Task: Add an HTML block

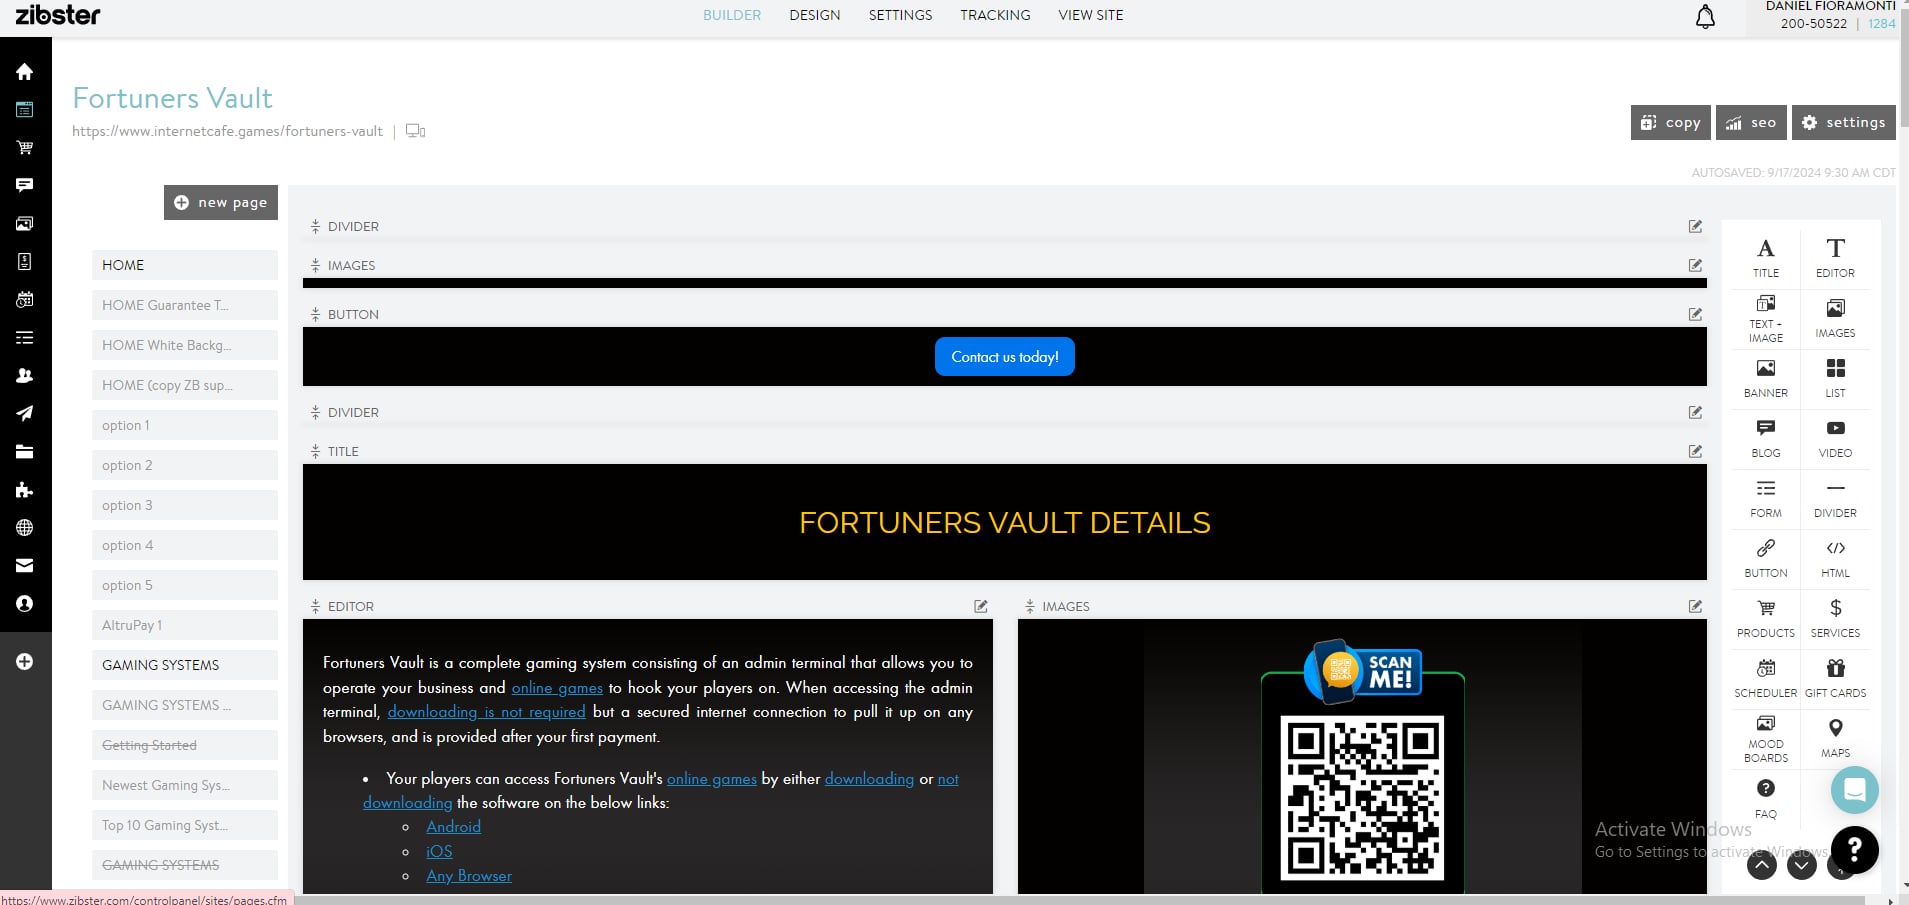Action: (x=1835, y=558)
